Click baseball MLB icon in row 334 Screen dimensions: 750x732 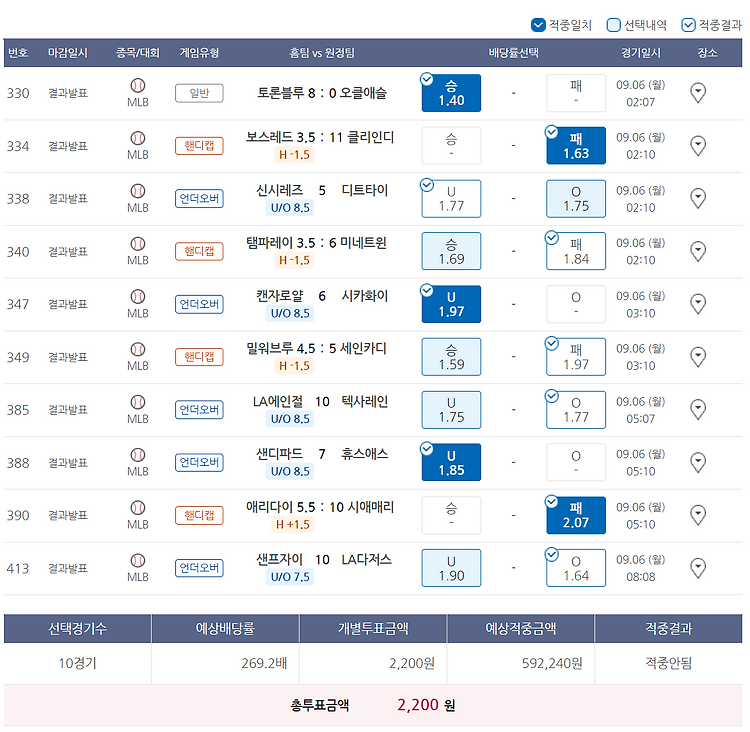tap(138, 138)
